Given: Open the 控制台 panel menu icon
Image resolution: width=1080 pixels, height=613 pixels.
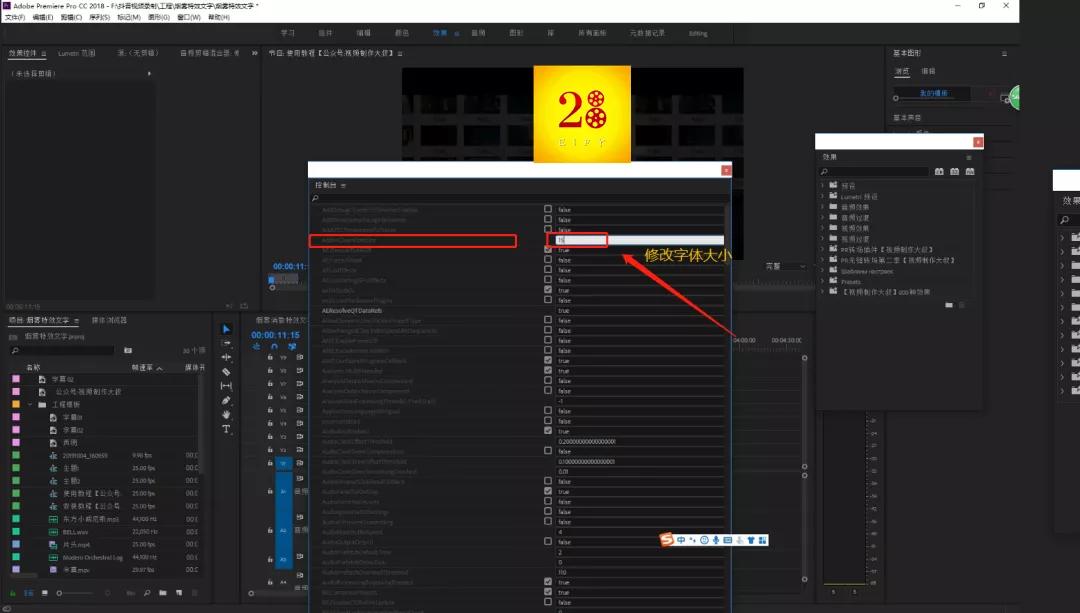Looking at the screenshot, I should click(343, 186).
